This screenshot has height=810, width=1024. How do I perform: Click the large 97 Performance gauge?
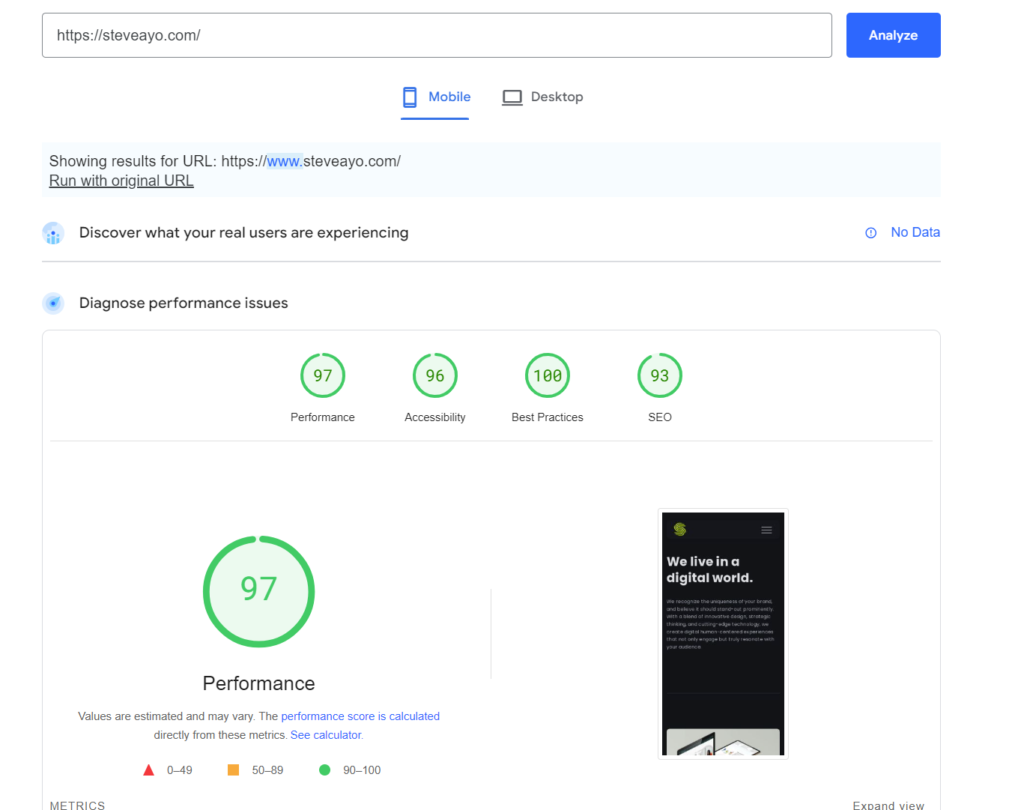tap(259, 592)
